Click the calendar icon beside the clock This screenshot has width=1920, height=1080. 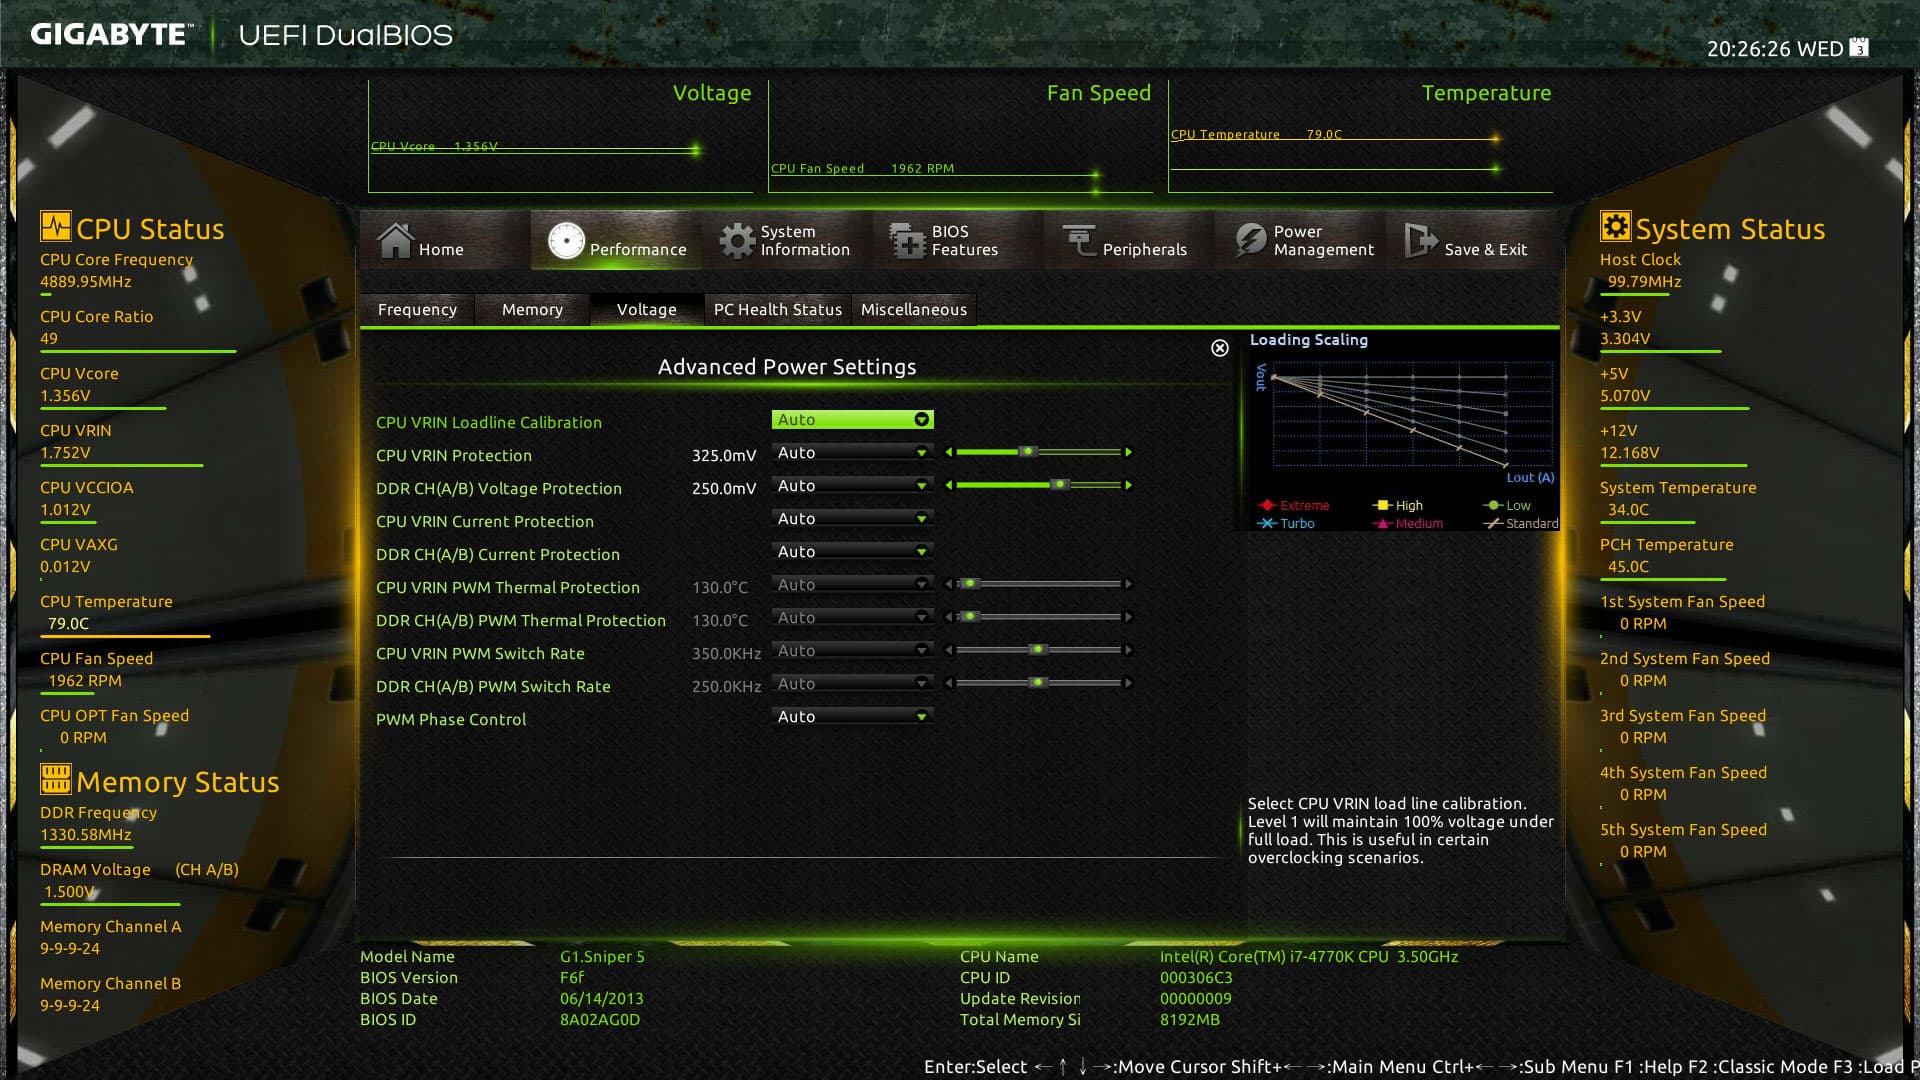1859,48
